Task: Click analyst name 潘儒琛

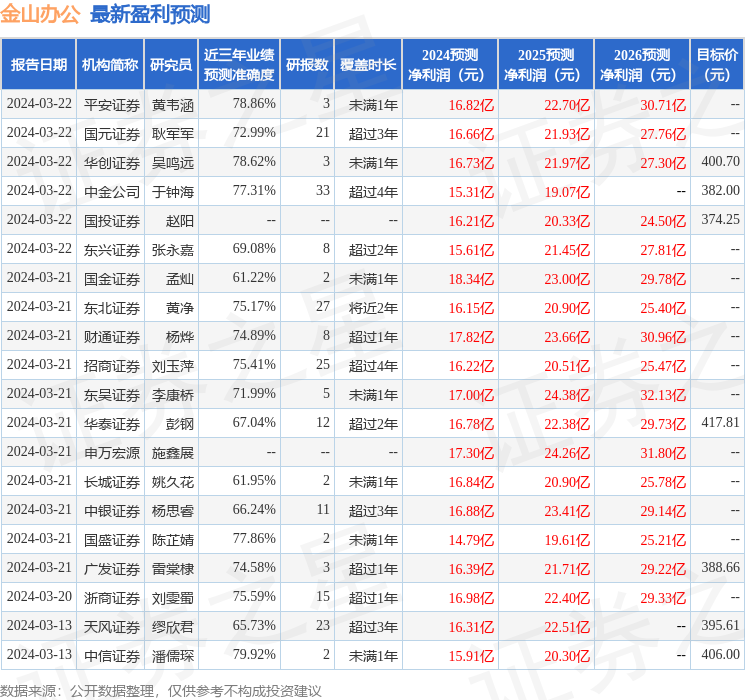Action: click(x=172, y=655)
